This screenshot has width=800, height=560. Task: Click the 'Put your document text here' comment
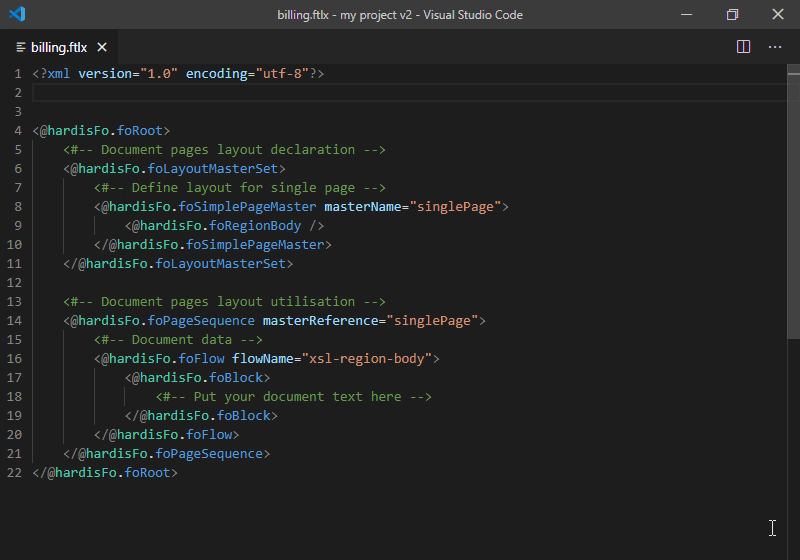293,397
